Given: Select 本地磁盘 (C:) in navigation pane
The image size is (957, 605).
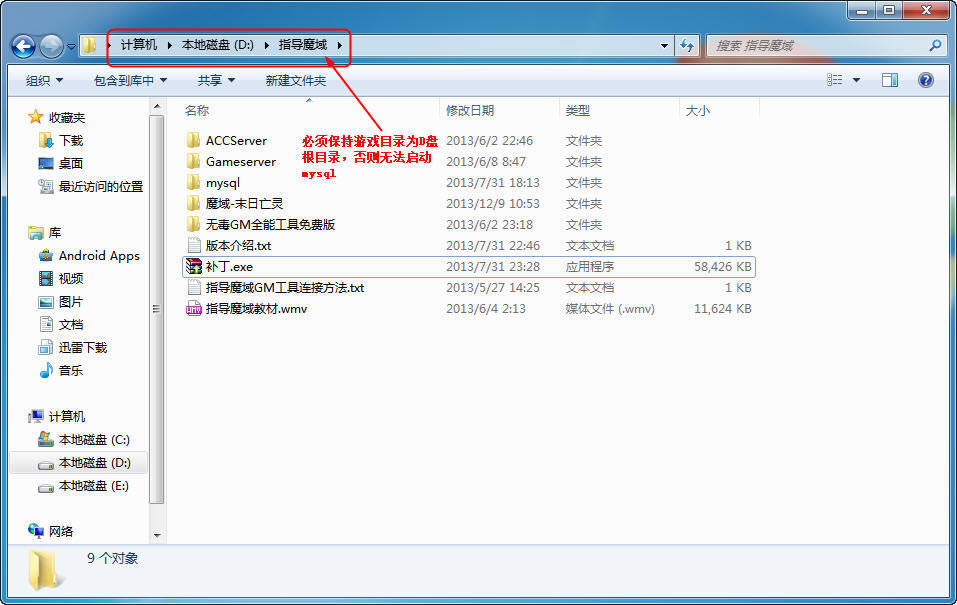Looking at the screenshot, I should pos(94,440).
